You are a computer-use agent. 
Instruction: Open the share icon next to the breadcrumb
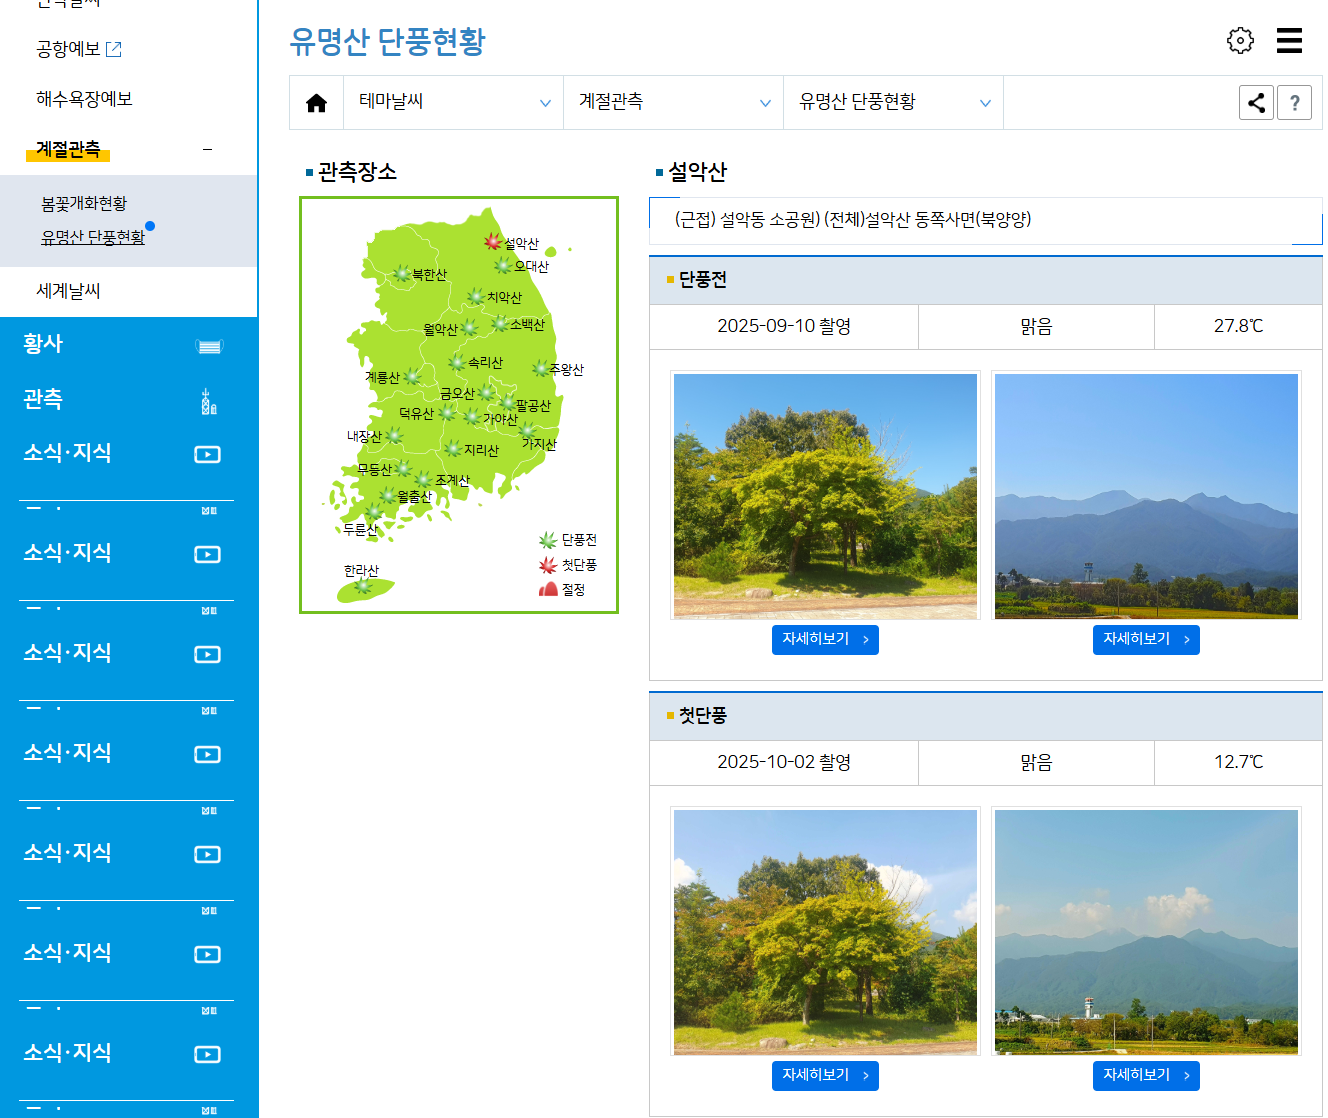pos(1256,102)
